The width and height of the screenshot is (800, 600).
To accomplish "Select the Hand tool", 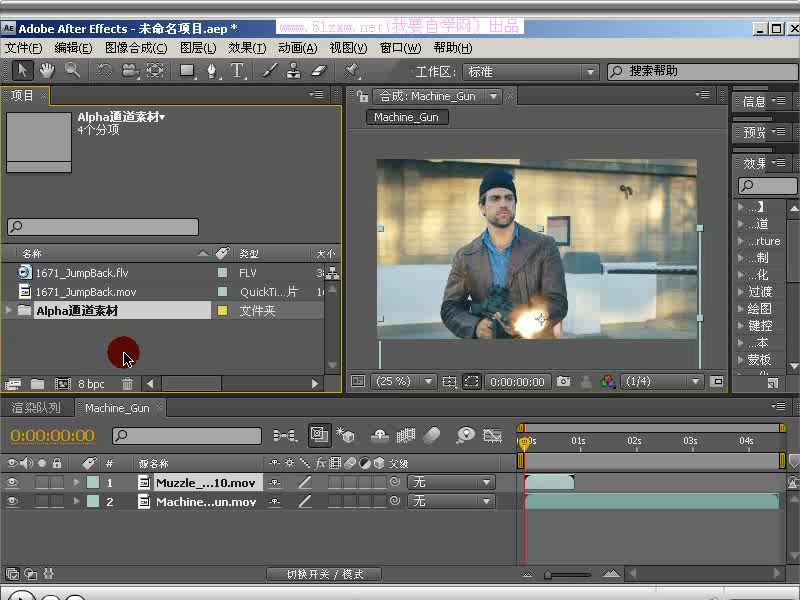I will coord(47,71).
